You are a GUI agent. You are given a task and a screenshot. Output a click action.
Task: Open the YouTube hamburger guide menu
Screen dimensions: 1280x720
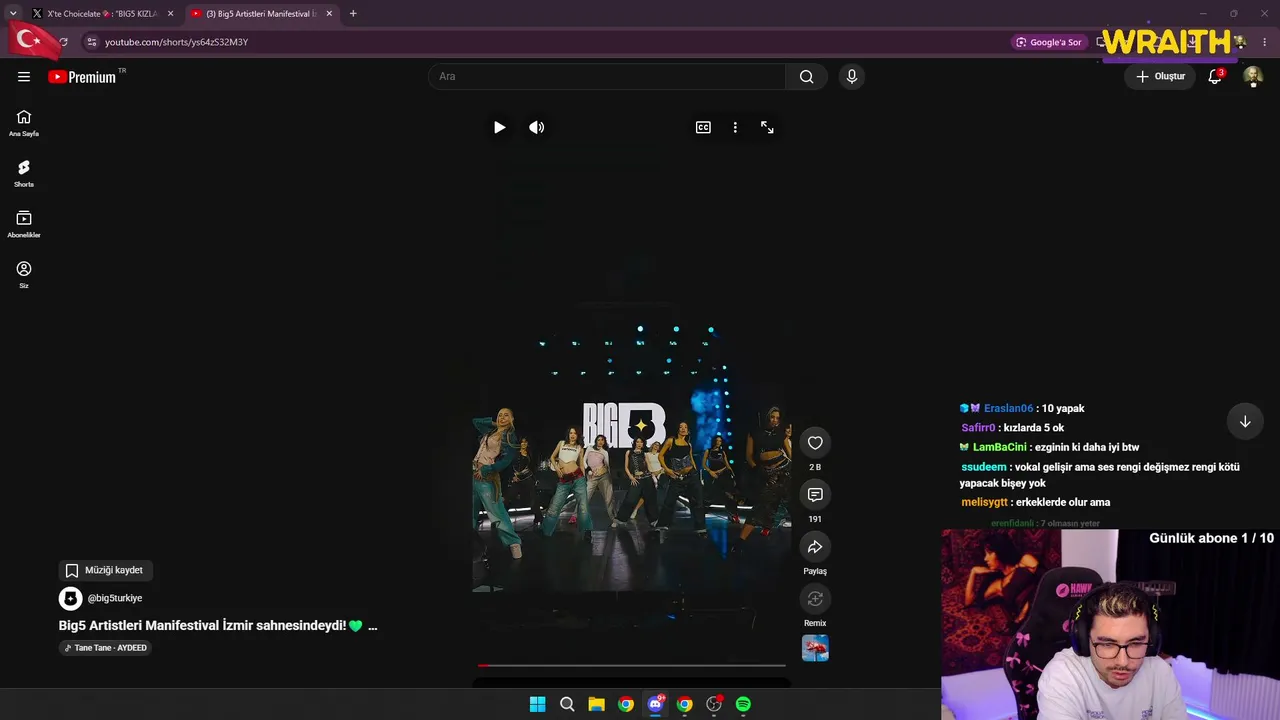click(24, 77)
